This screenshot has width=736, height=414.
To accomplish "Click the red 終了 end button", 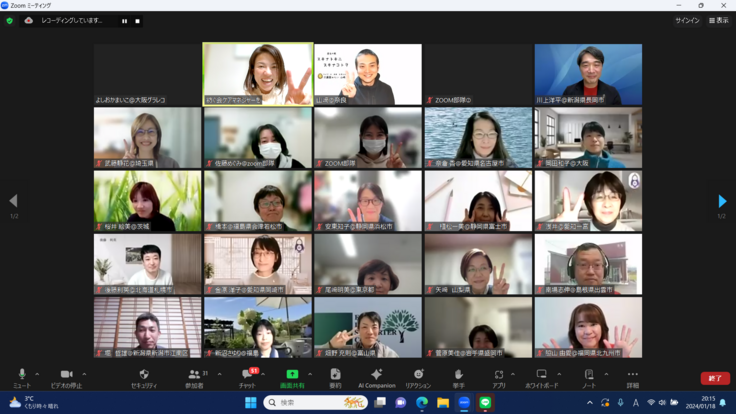I will pyautogui.click(x=714, y=378).
